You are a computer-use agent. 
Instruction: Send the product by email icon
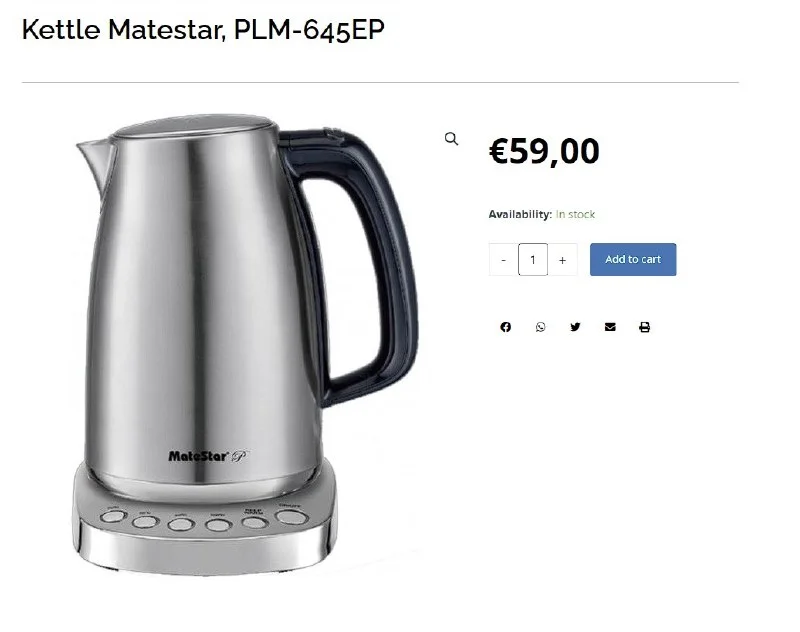[610, 327]
